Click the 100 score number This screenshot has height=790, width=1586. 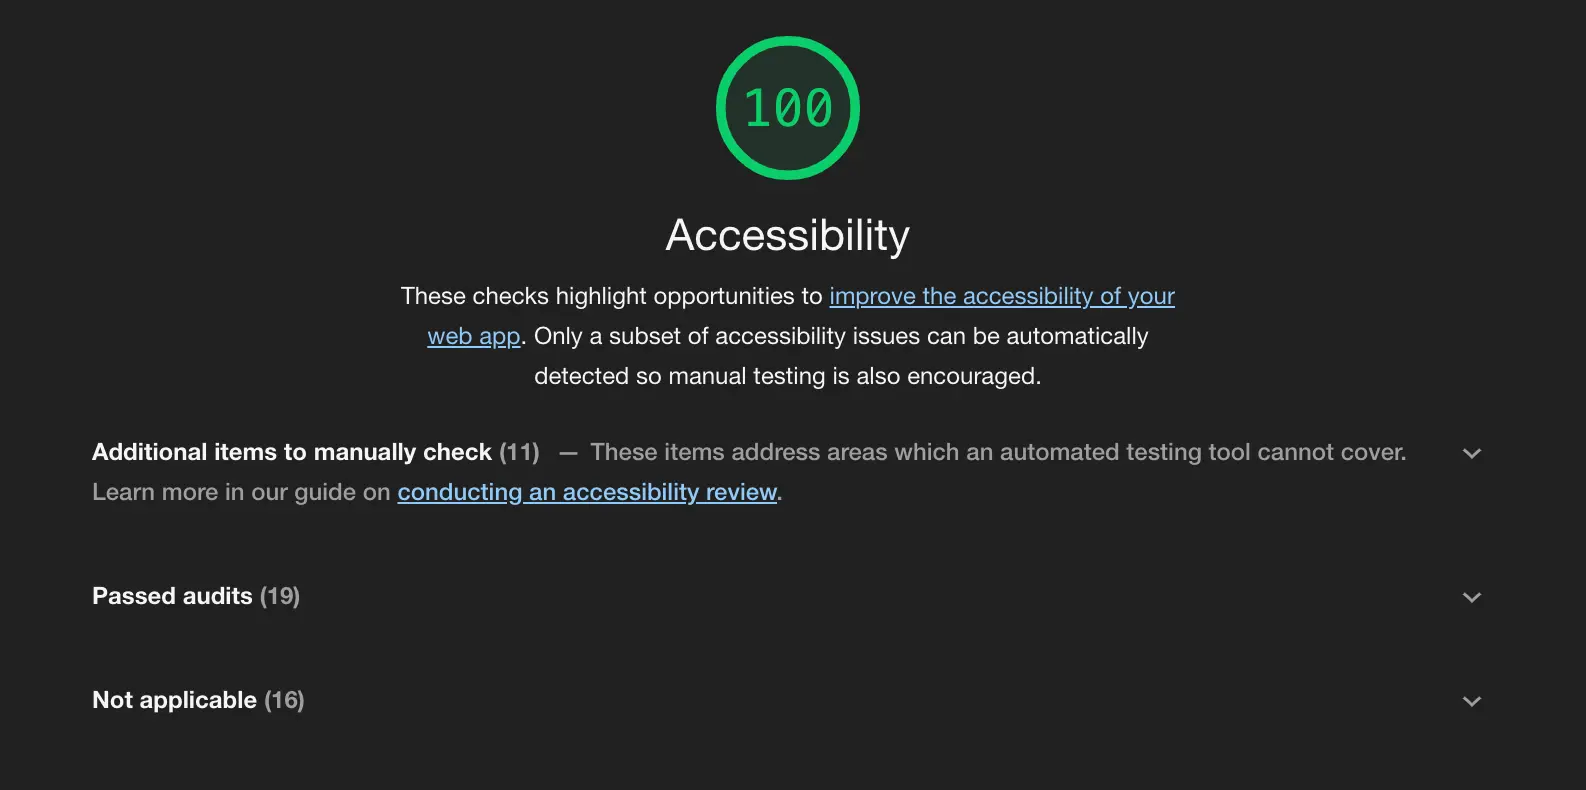click(x=788, y=108)
